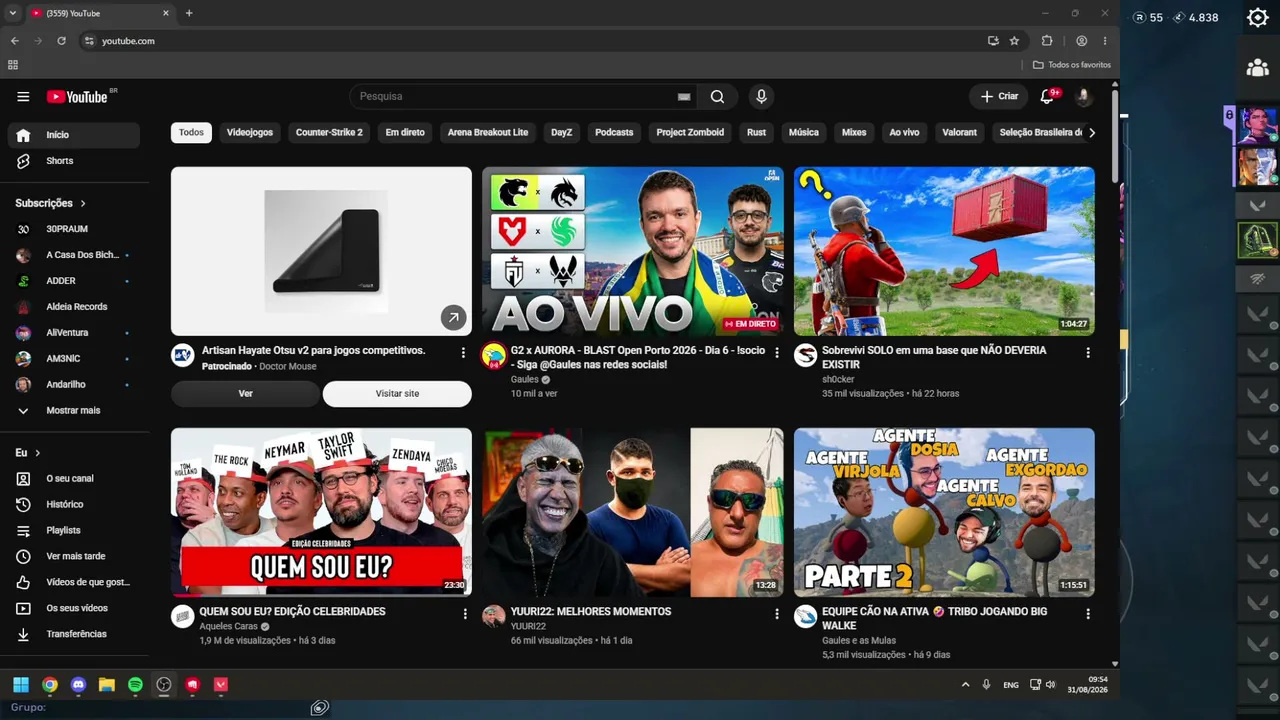Select the Todos filter chip

click(x=191, y=133)
